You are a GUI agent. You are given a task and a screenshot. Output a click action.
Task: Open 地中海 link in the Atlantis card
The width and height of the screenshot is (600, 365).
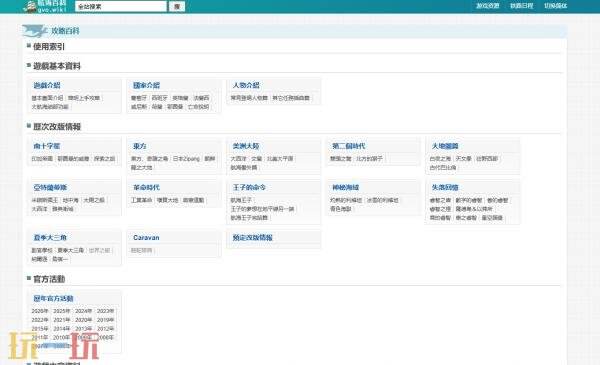coord(70,200)
